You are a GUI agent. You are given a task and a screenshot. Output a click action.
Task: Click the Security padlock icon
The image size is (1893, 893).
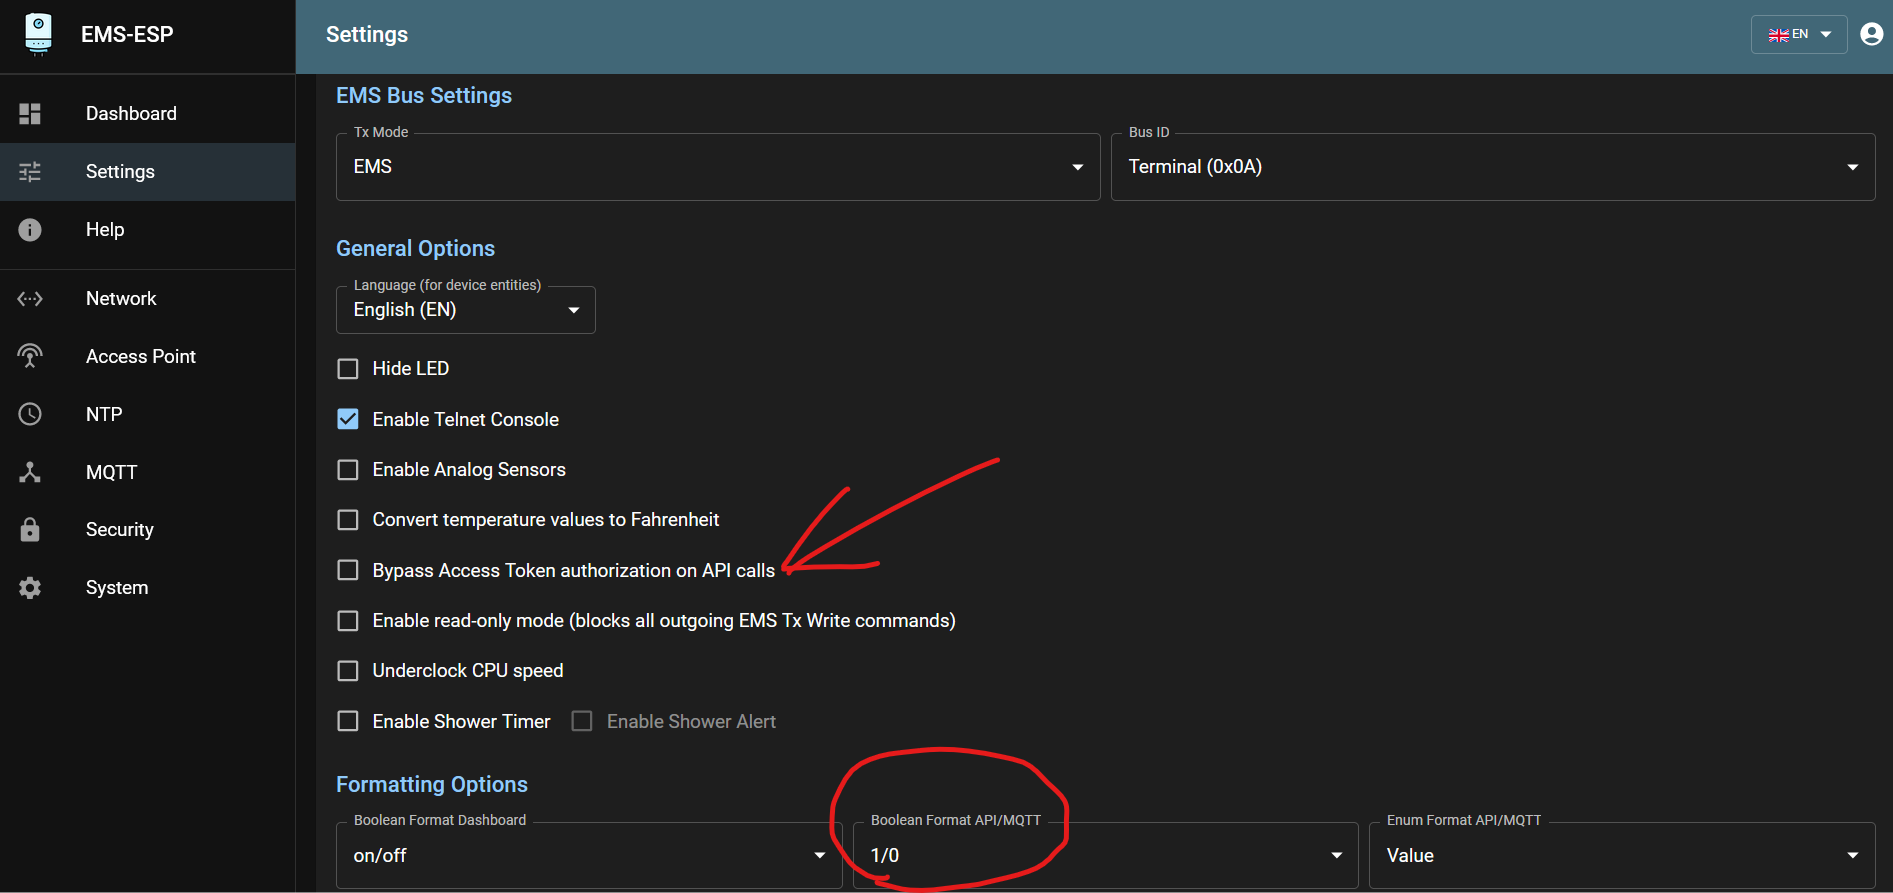coord(30,530)
